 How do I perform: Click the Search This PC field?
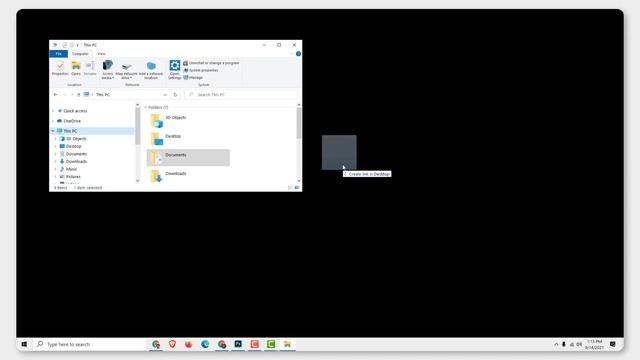242,95
